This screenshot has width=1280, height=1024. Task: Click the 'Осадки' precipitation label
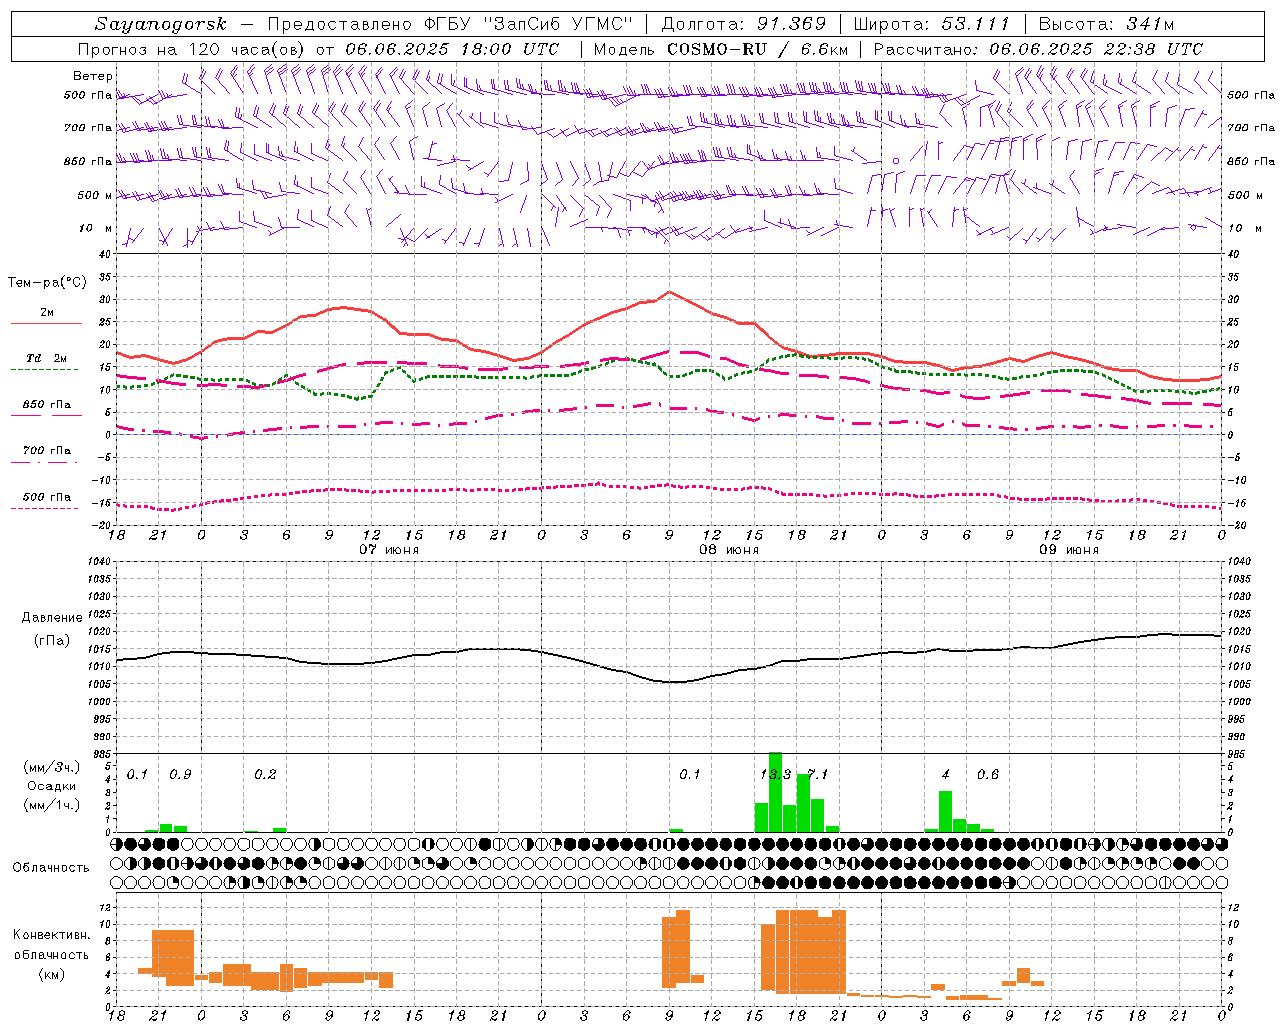(x=52, y=786)
